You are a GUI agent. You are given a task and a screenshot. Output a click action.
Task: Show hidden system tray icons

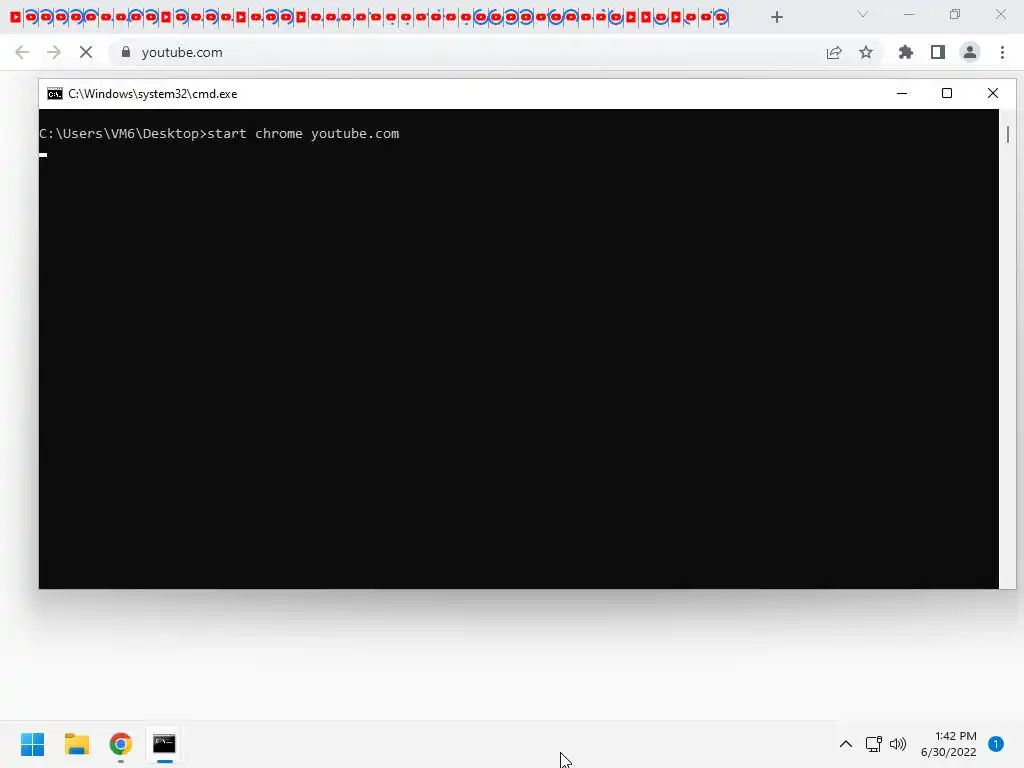pyautogui.click(x=846, y=744)
